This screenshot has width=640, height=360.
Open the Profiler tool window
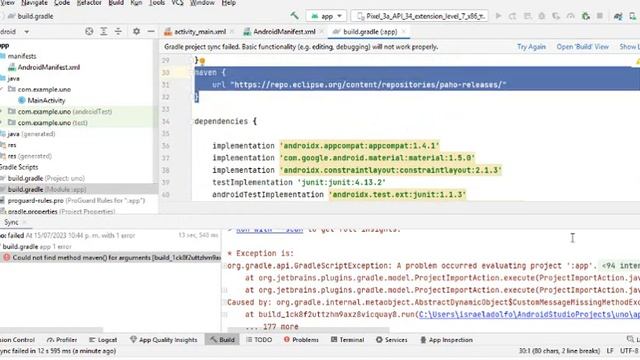point(62,340)
